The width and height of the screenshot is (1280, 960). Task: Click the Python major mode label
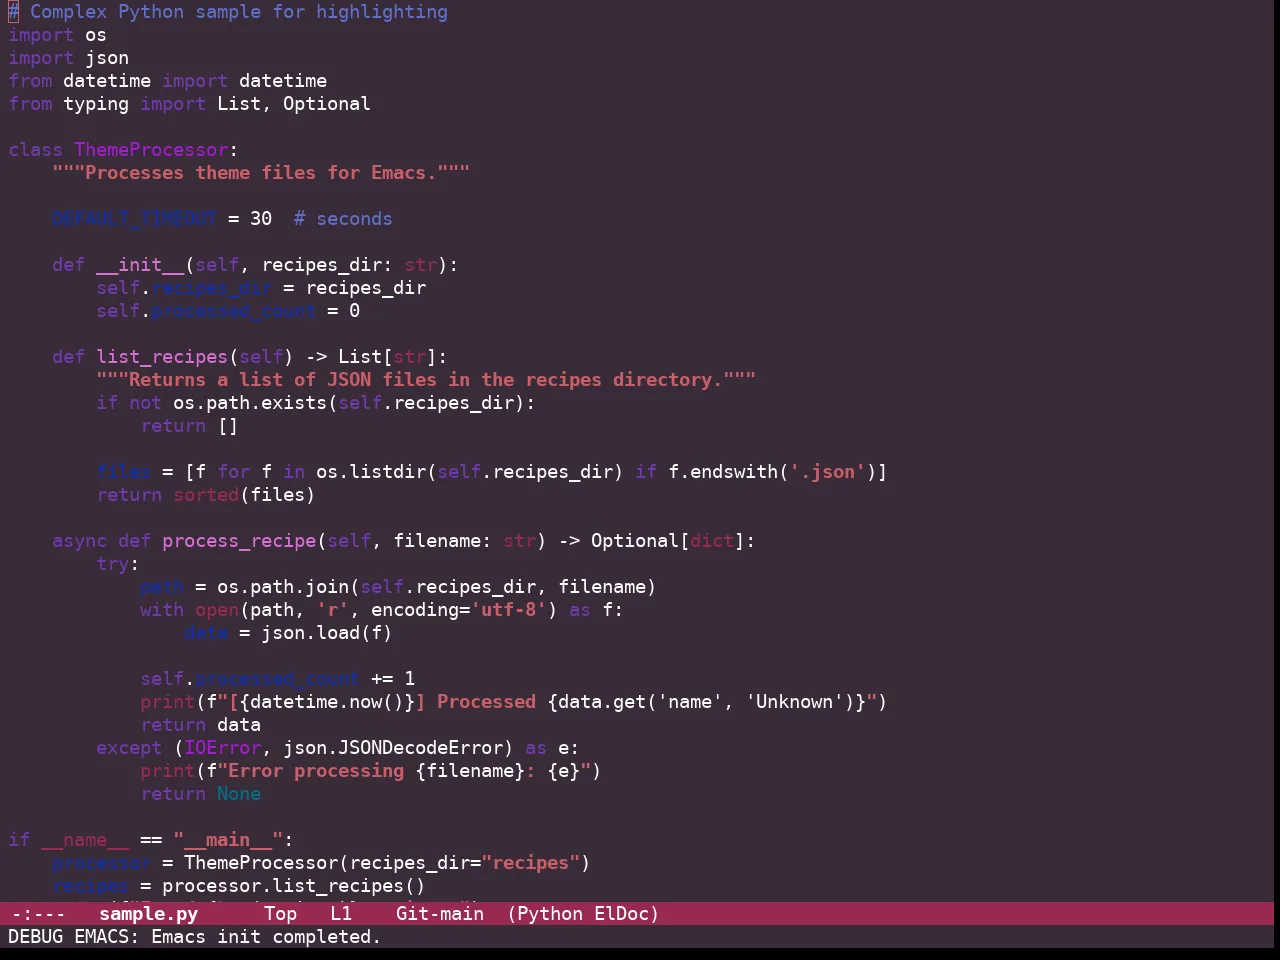tap(549, 913)
